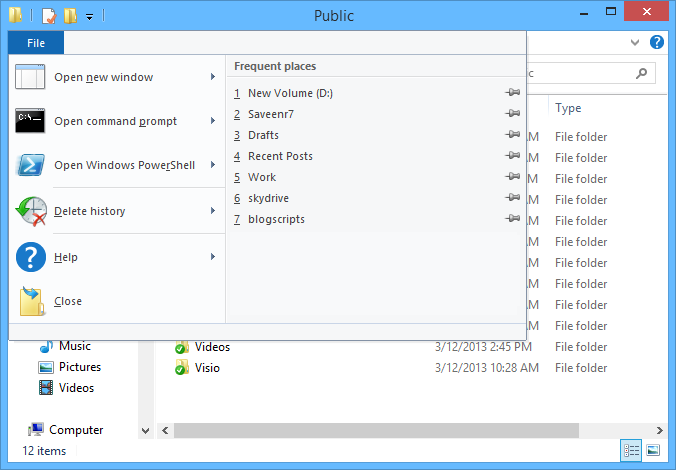
Task: Open the Recent Posts frequent place
Action: pos(280,156)
